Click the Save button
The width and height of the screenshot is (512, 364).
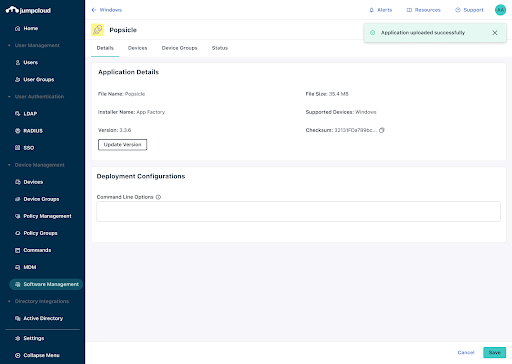[494, 352]
